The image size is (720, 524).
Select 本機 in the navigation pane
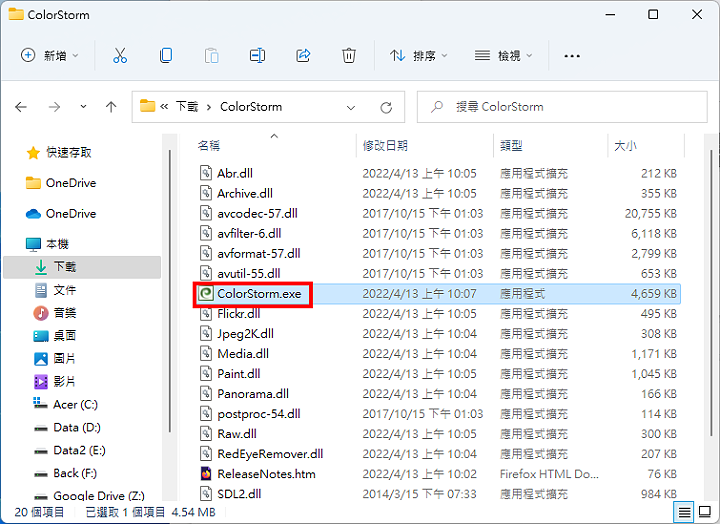[x=47, y=244]
